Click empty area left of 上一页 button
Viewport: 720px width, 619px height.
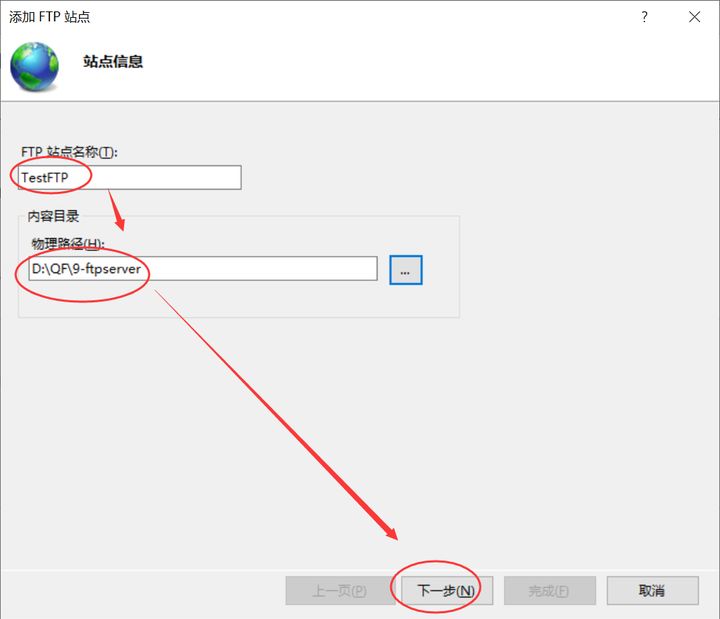pyautogui.click(x=140, y=590)
